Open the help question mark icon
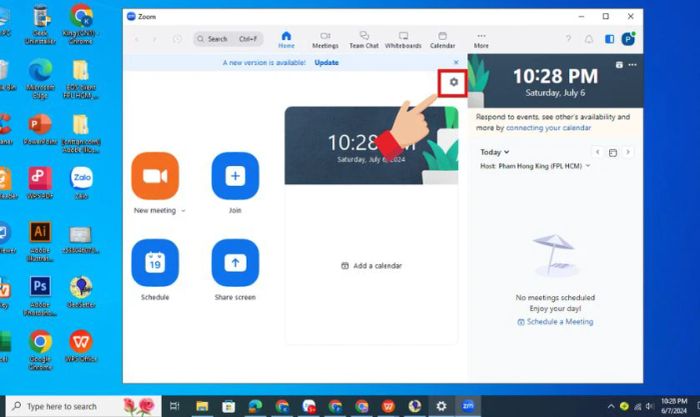The image size is (700, 417). (x=568, y=39)
